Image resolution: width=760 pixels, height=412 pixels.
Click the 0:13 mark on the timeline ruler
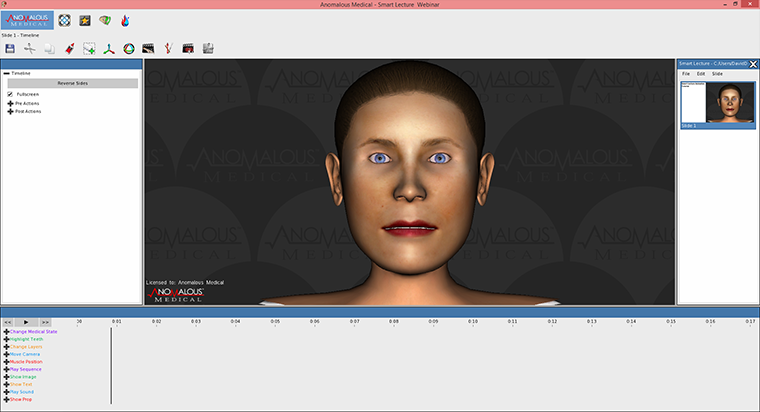click(x=591, y=321)
